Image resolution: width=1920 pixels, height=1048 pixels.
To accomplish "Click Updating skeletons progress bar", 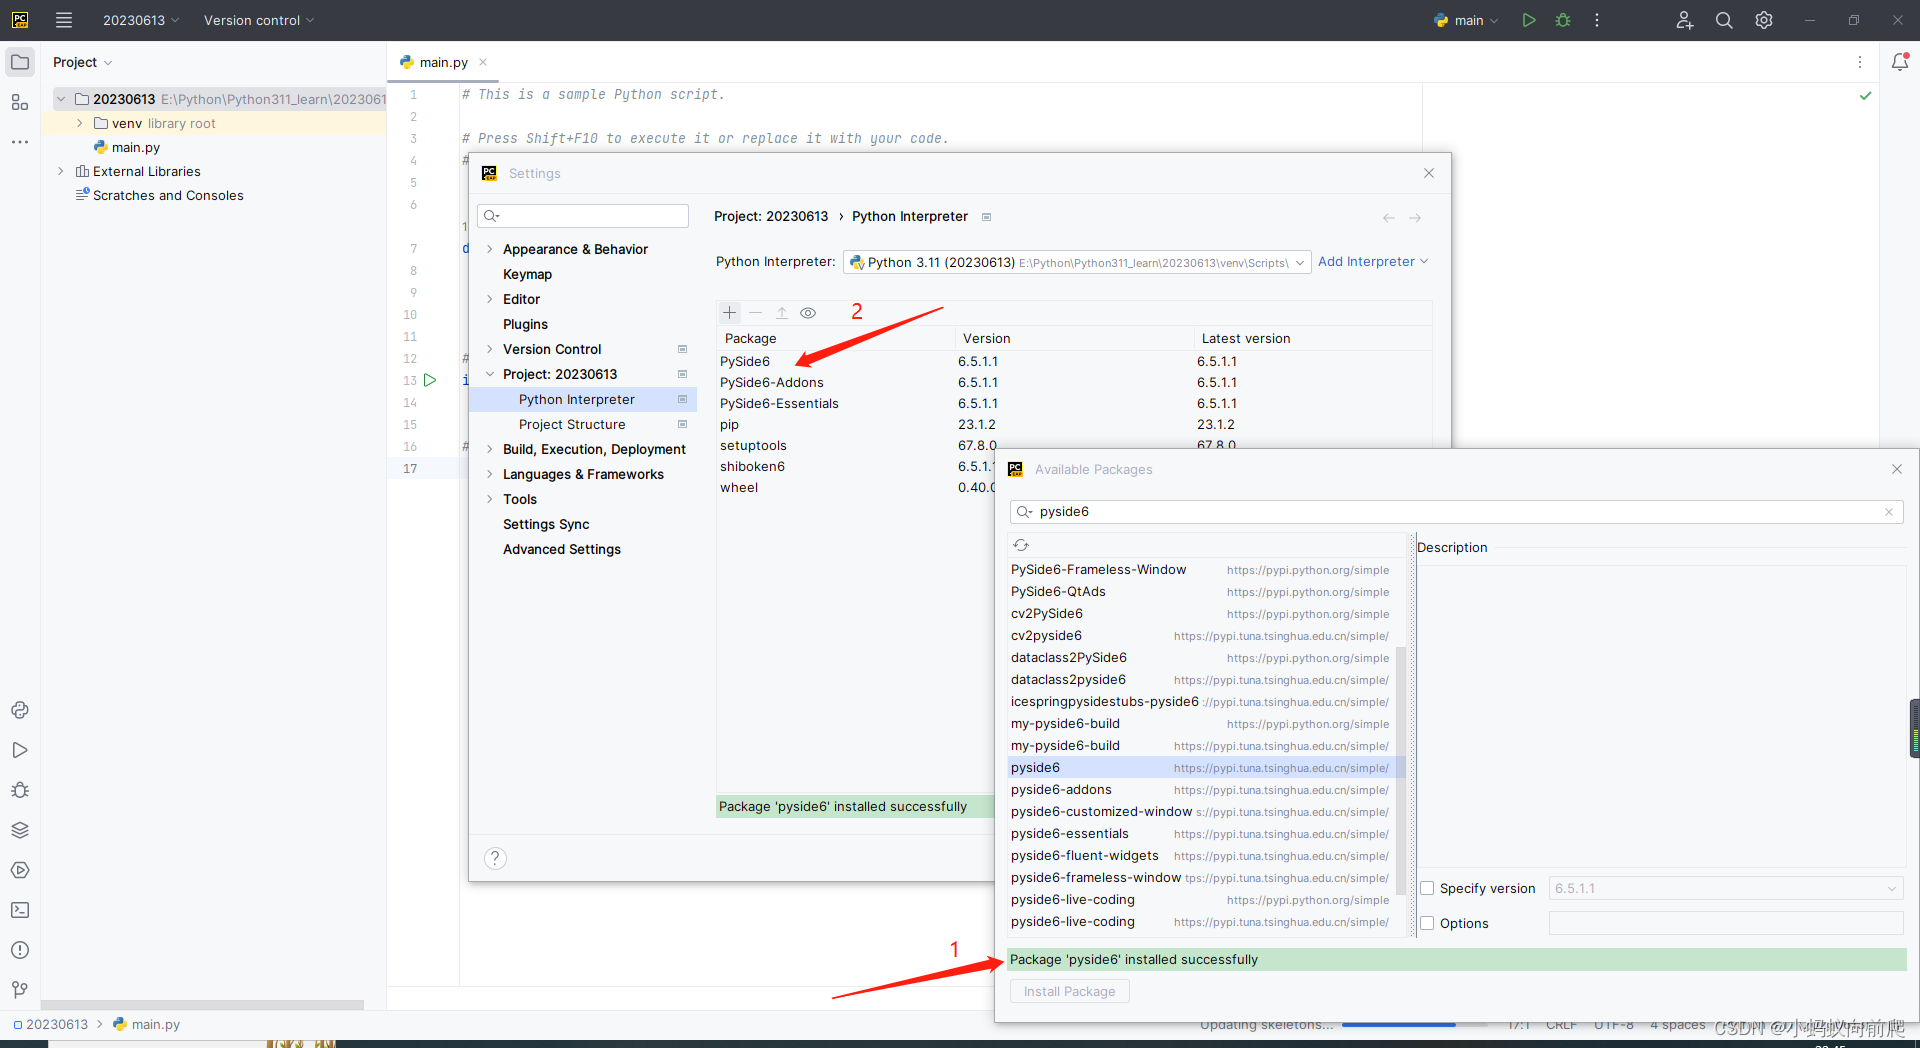I will (1414, 1024).
